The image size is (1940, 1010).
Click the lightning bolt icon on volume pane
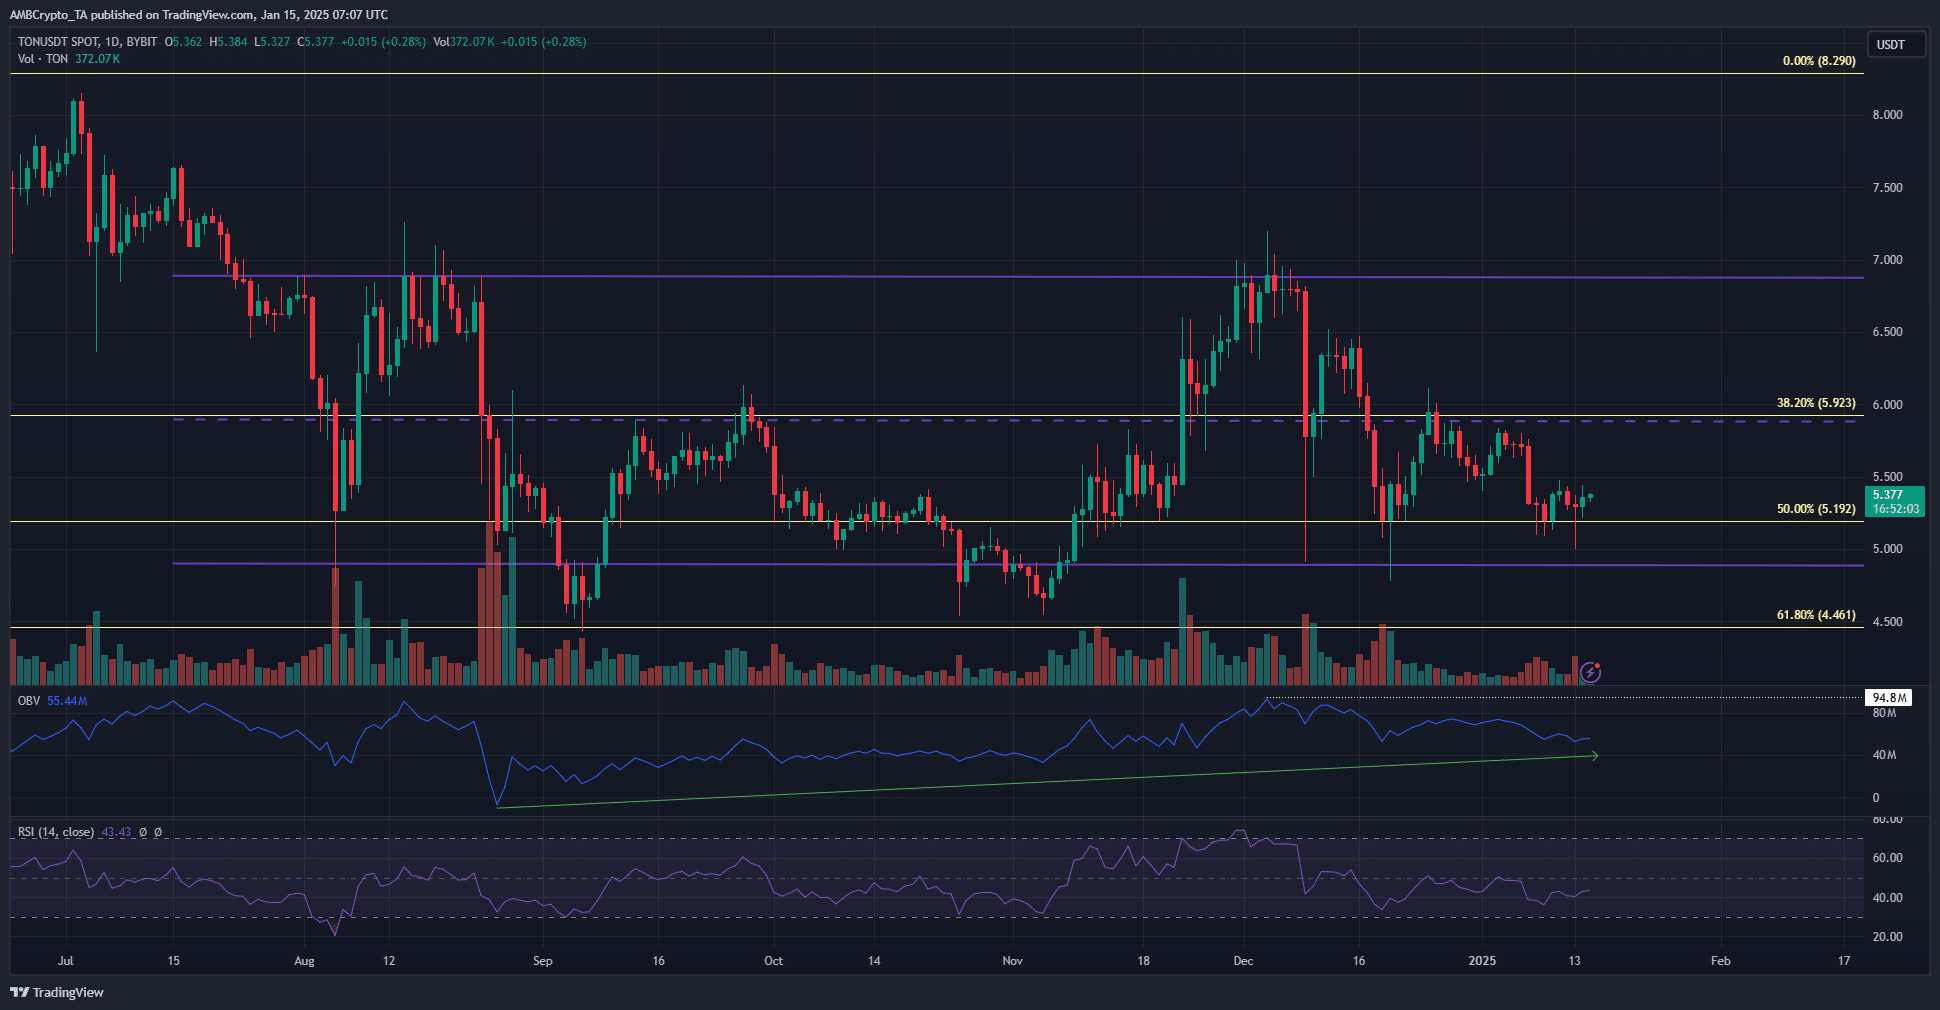(1590, 672)
